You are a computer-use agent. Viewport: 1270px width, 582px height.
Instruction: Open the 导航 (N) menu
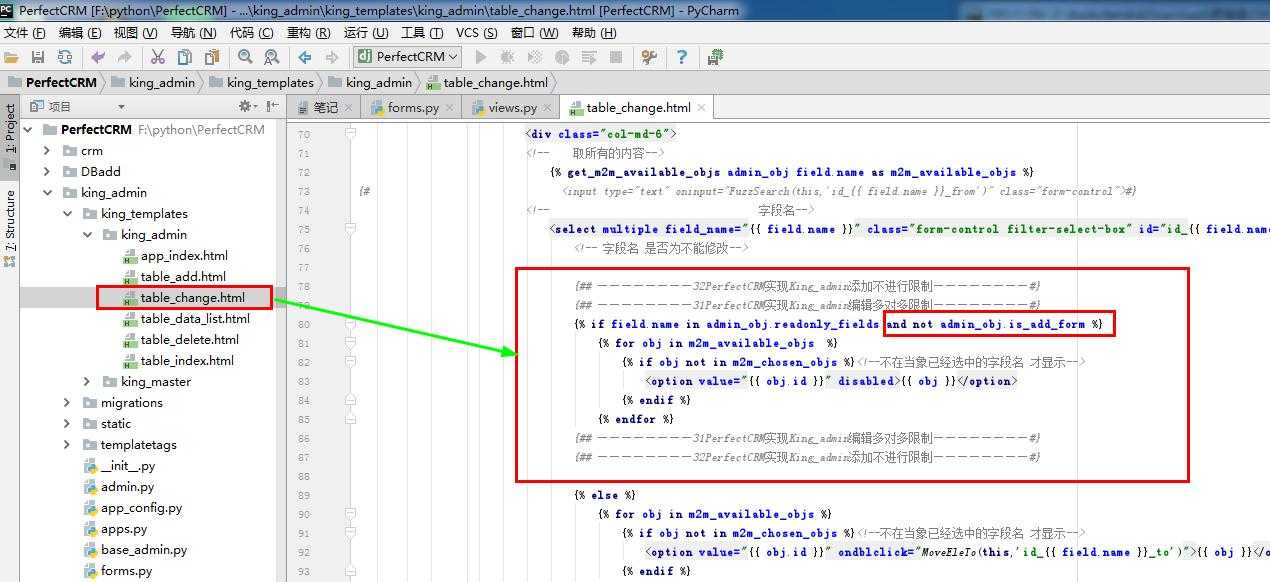194,32
